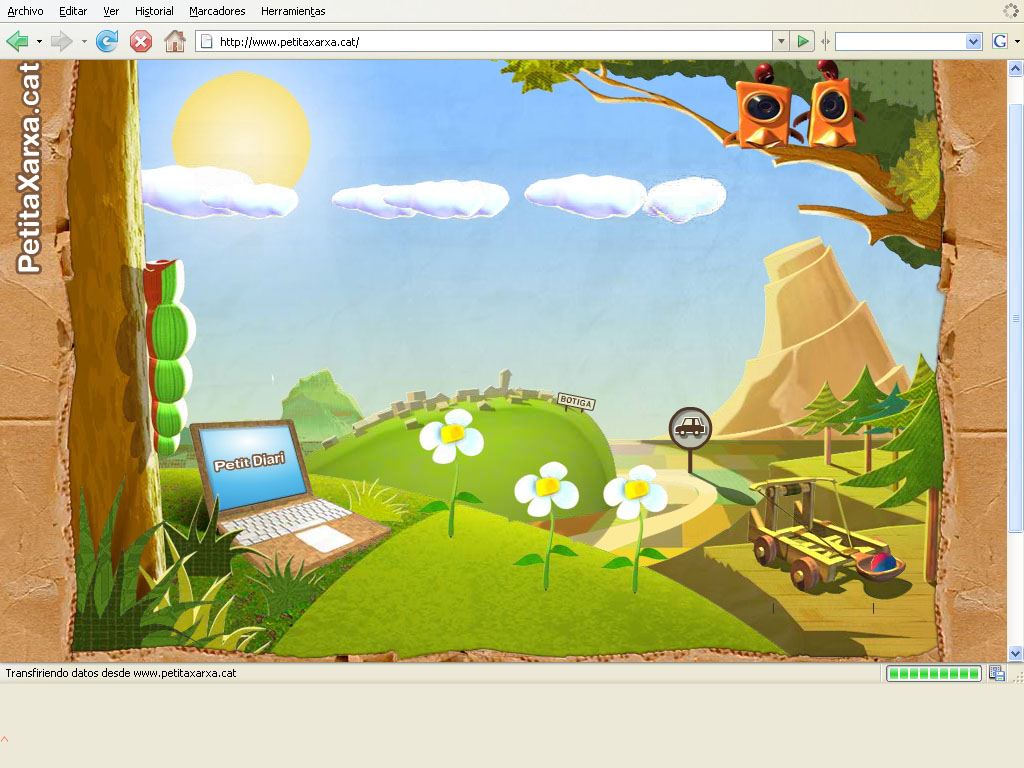This screenshot has height=768, width=1024.
Task: Open the Back history dropdown arrow
Action: (39, 42)
